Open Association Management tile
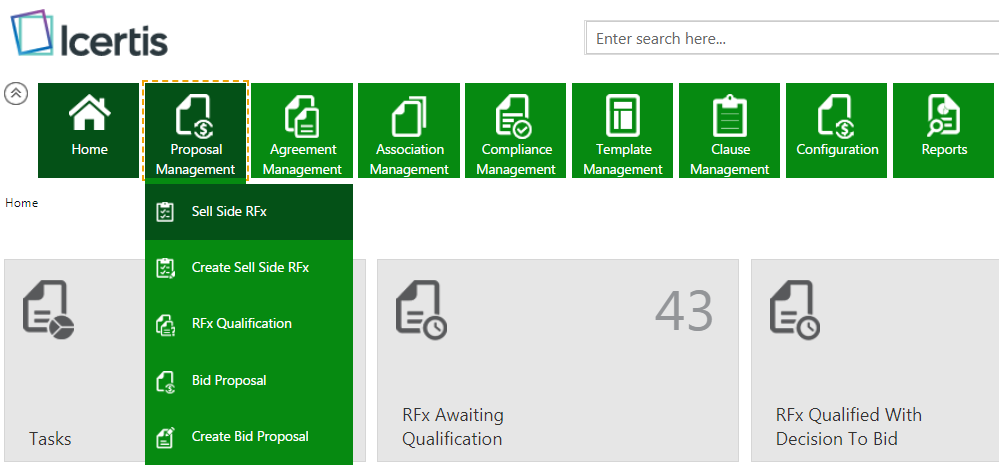The image size is (999, 470). click(409, 130)
